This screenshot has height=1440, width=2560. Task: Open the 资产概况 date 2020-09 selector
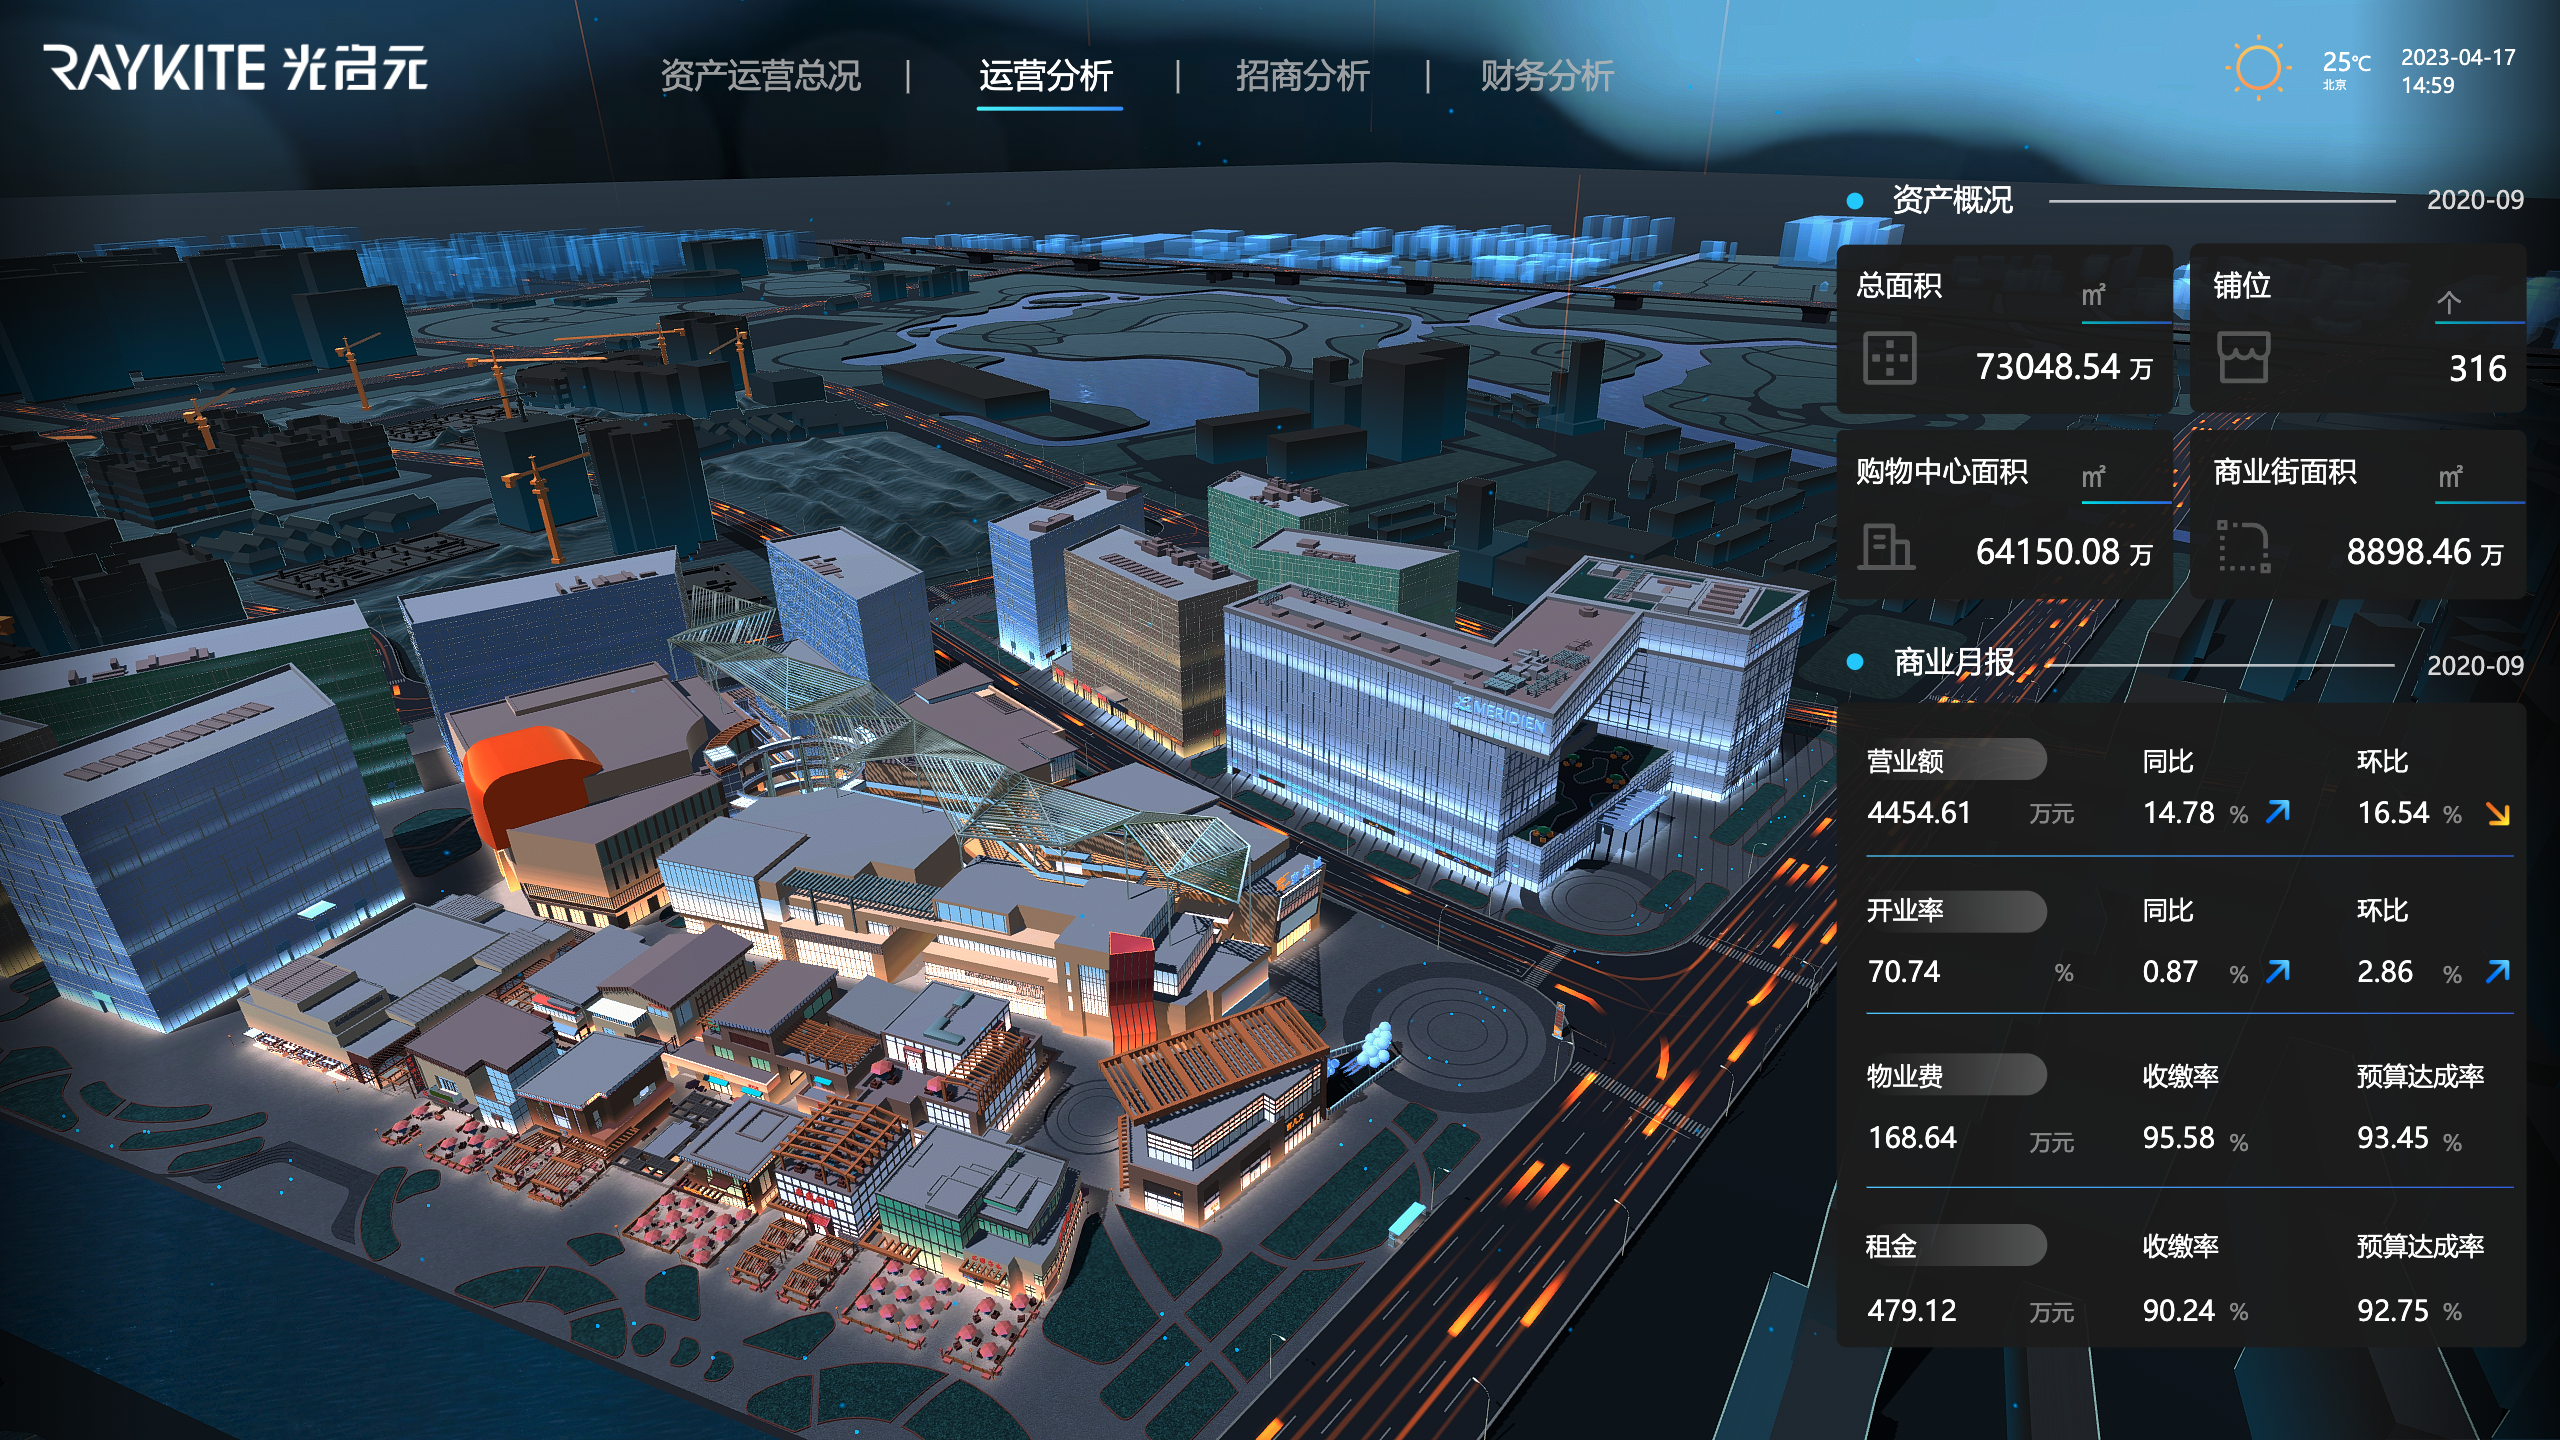tap(2475, 200)
